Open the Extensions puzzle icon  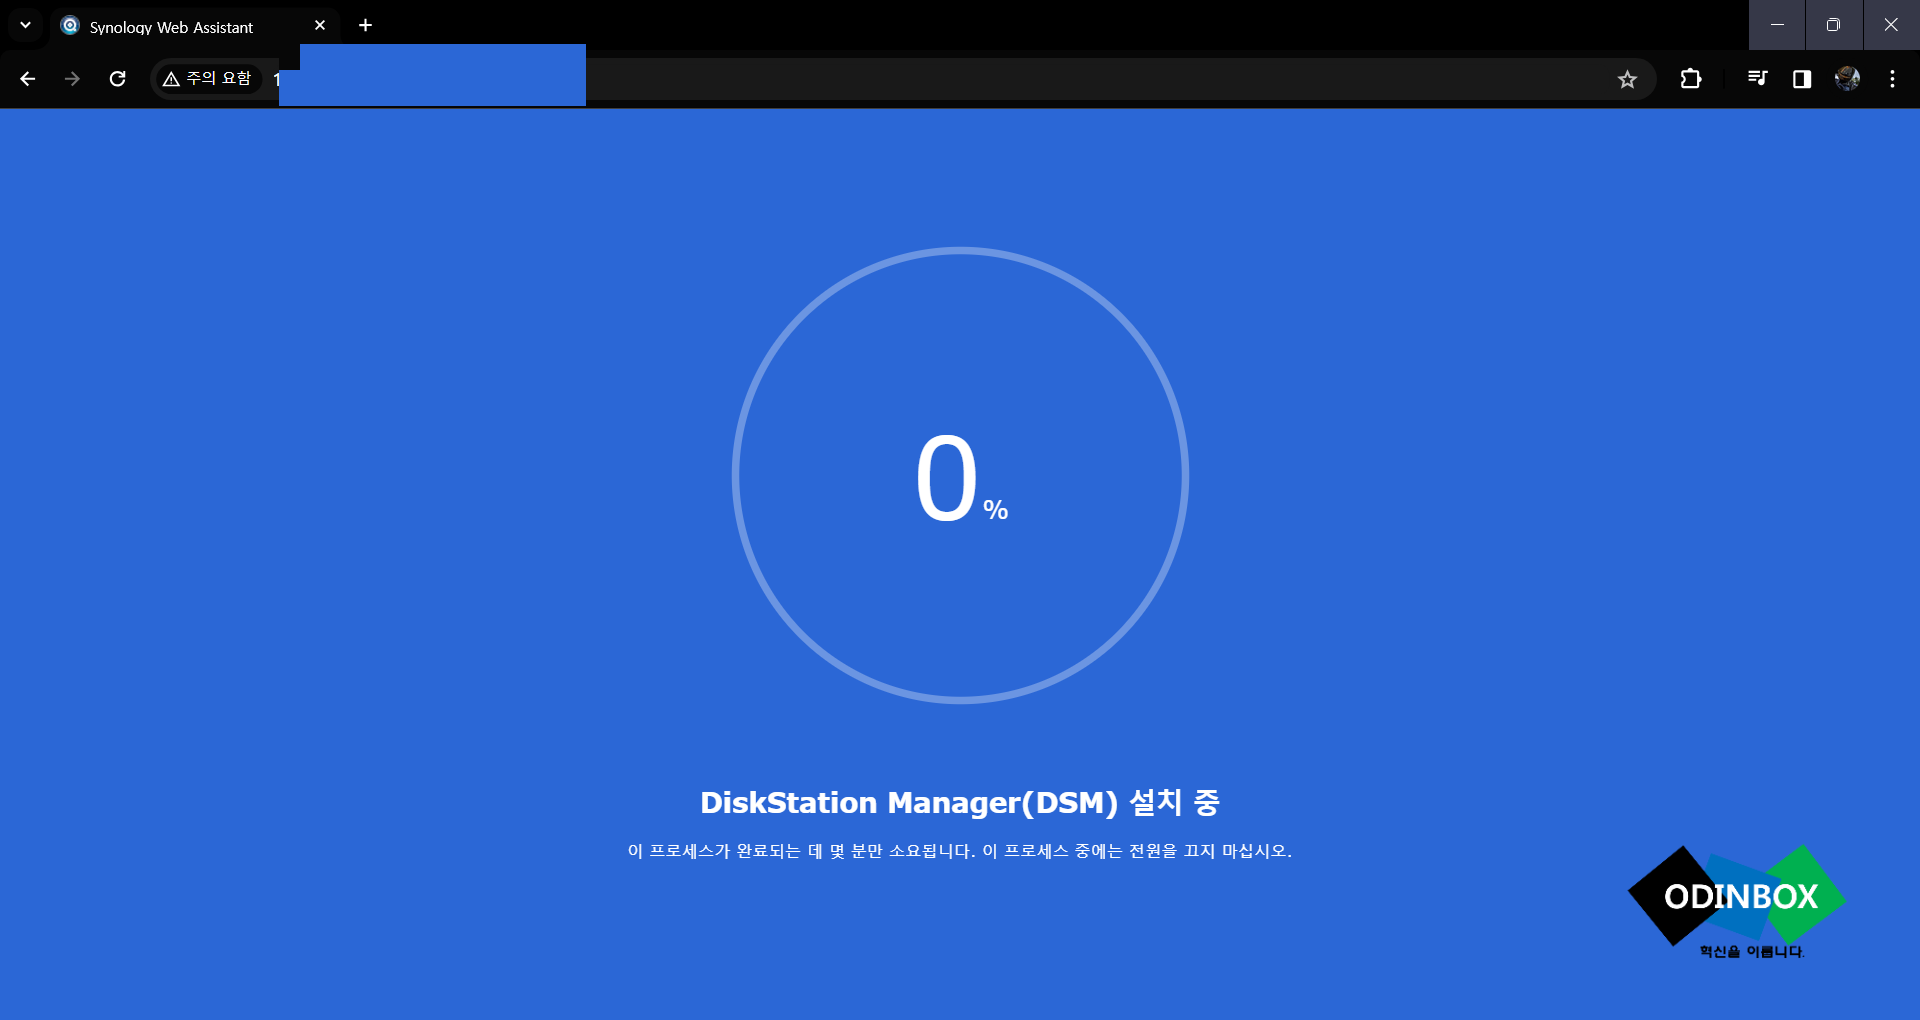(x=1691, y=79)
